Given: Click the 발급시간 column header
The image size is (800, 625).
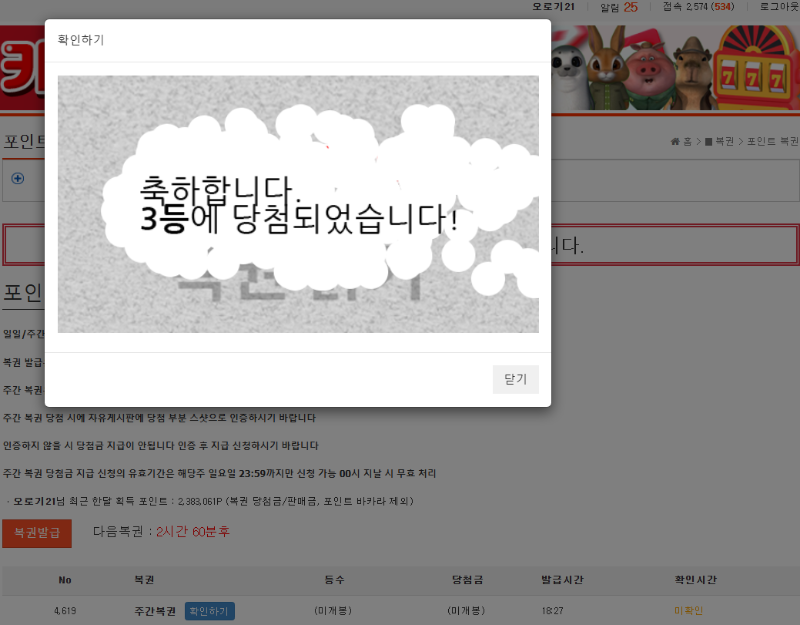Looking at the screenshot, I should pyautogui.click(x=562, y=580).
